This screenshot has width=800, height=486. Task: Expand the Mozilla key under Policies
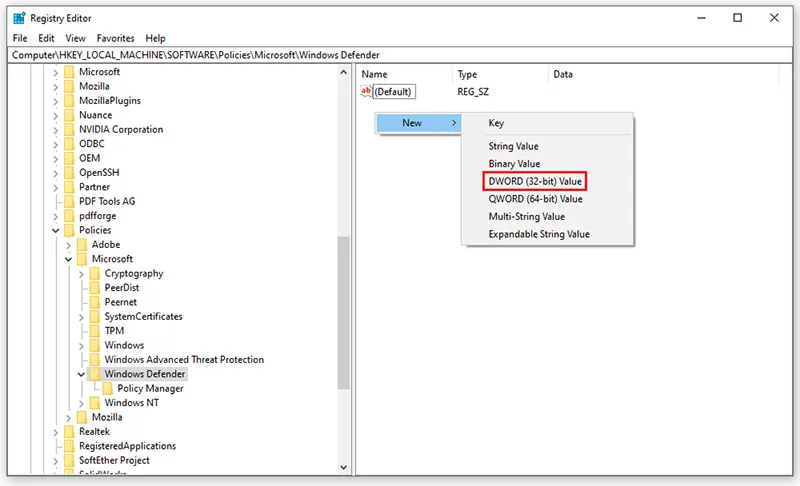pyautogui.click(x=68, y=418)
